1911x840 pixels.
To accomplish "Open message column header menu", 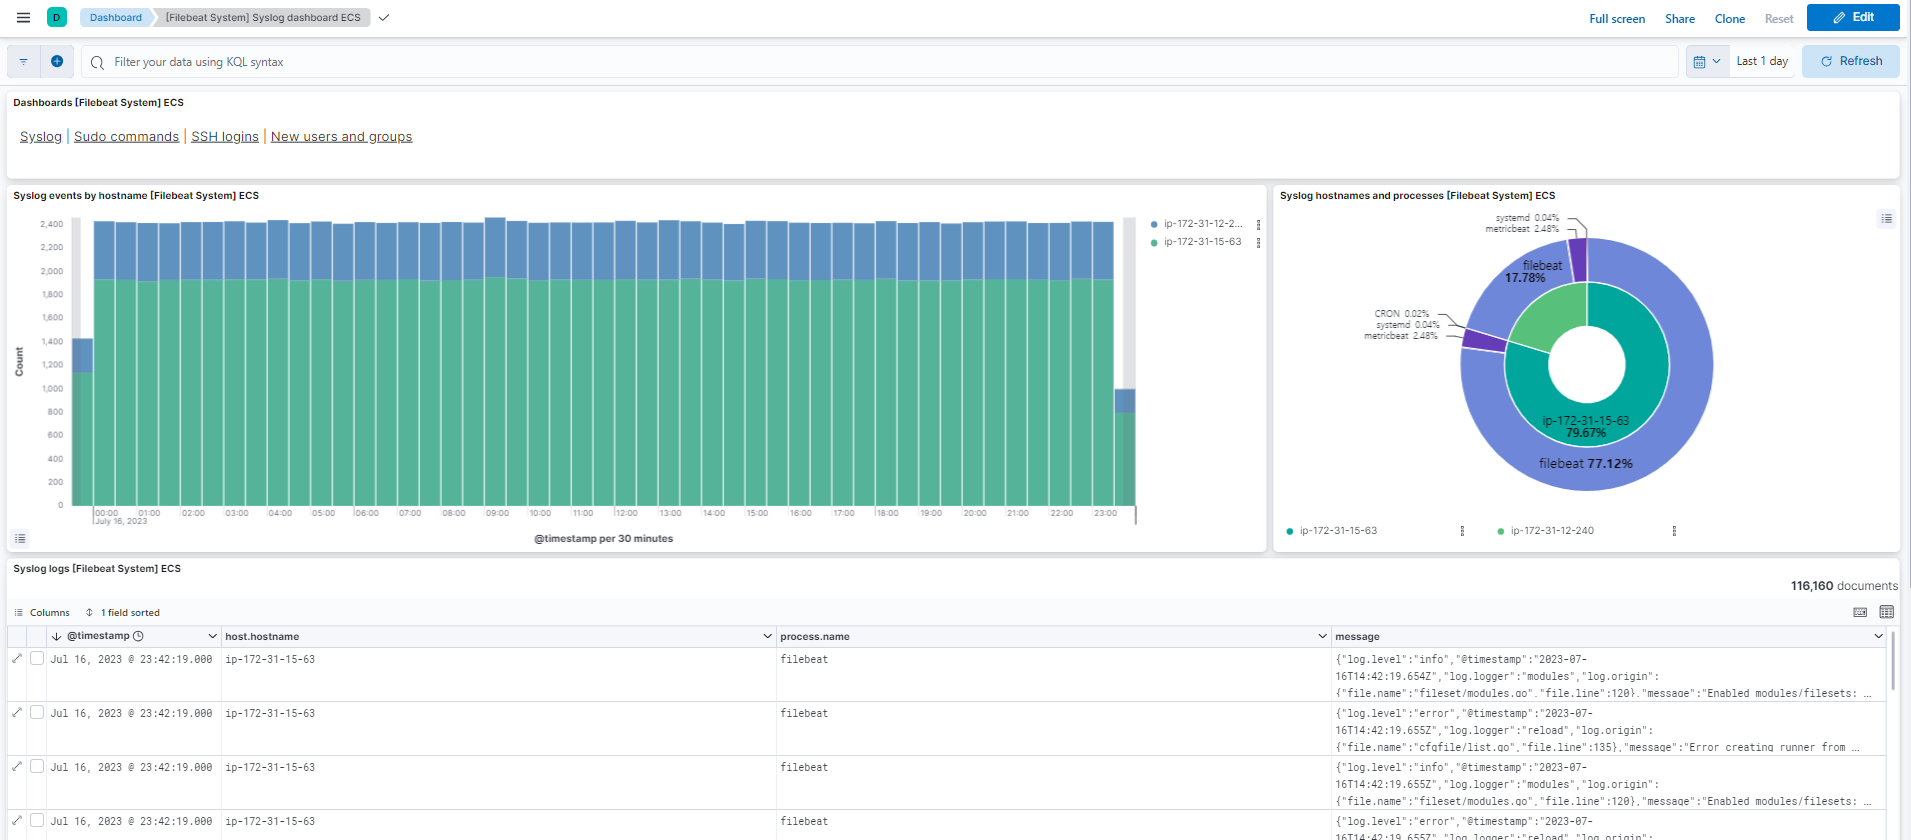I will click(1878, 636).
